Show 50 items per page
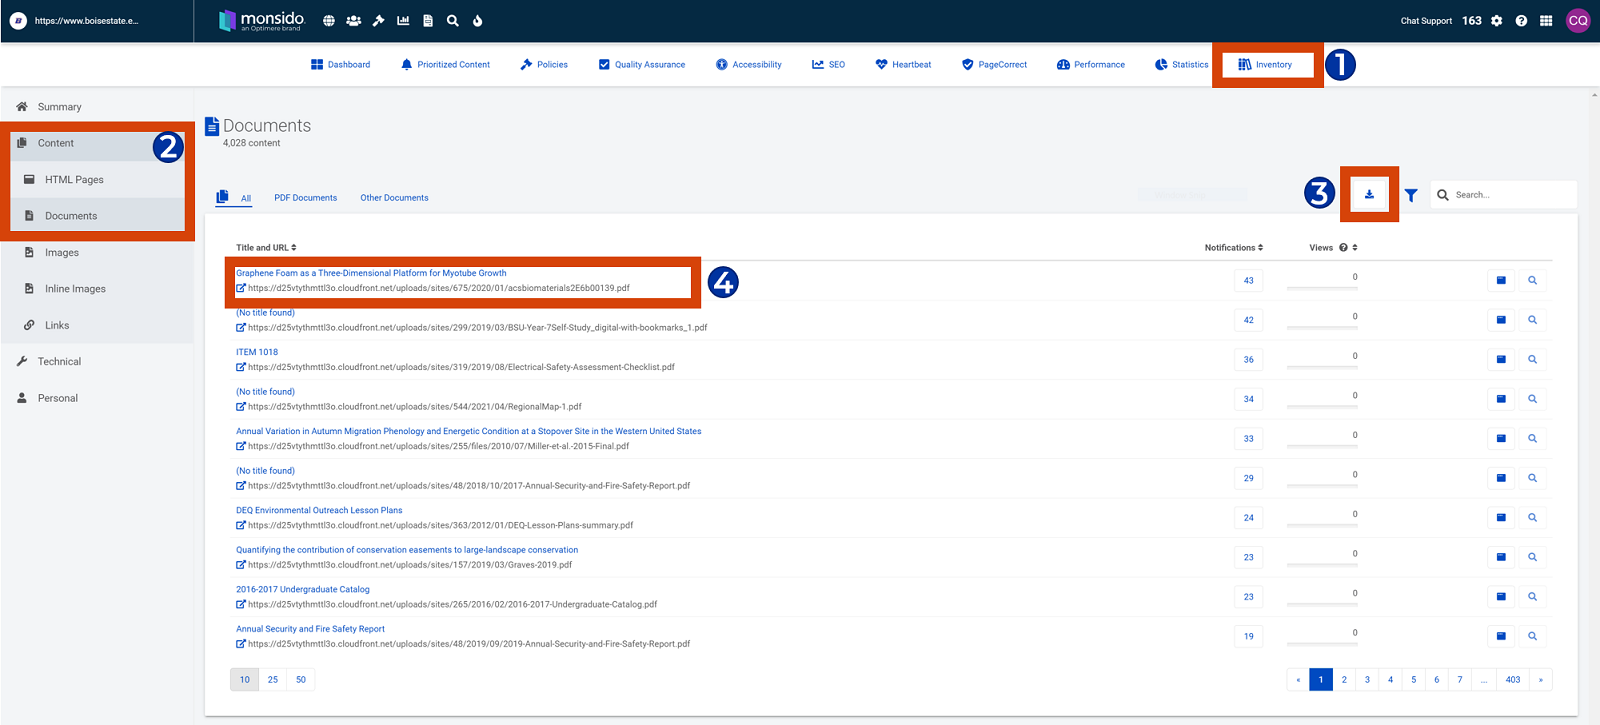Image resolution: width=1600 pixels, height=725 pixels. 301,680
